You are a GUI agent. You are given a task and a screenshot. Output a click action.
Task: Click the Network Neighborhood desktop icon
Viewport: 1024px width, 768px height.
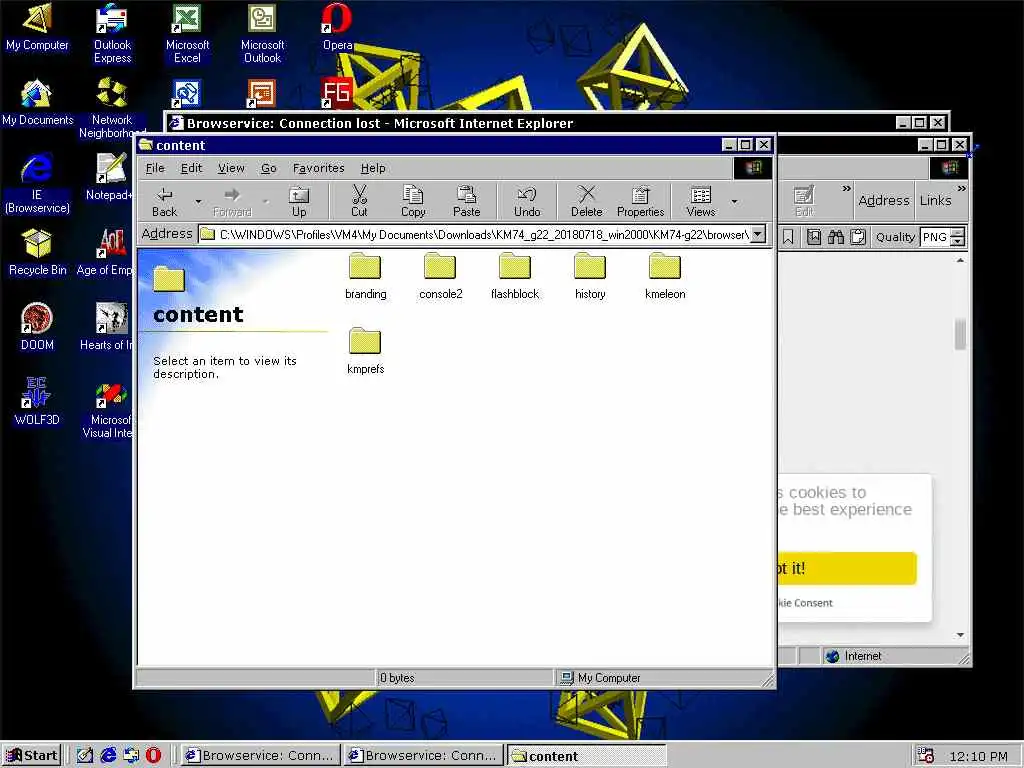(x=112, y=108)
